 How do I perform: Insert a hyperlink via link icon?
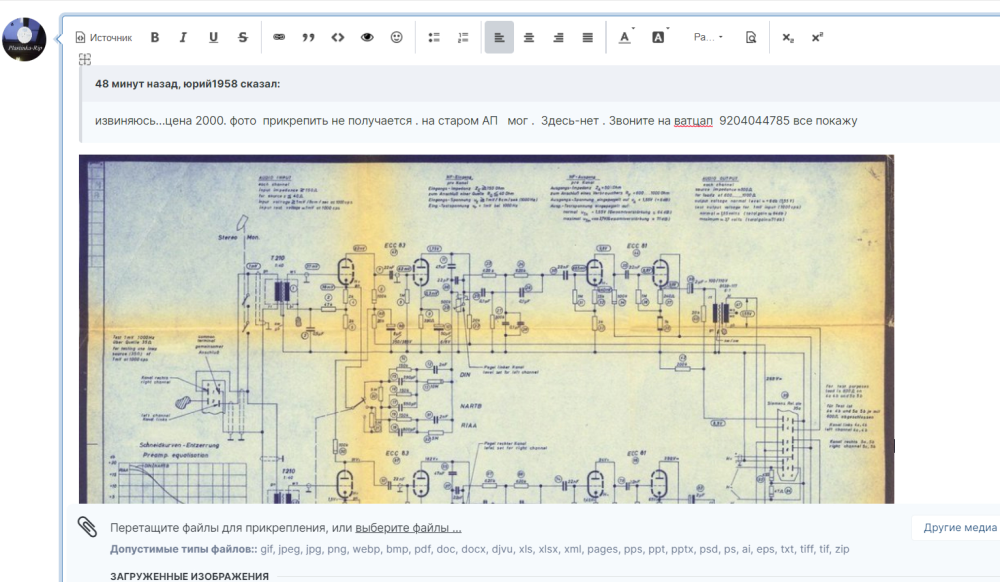pos(279,38)
